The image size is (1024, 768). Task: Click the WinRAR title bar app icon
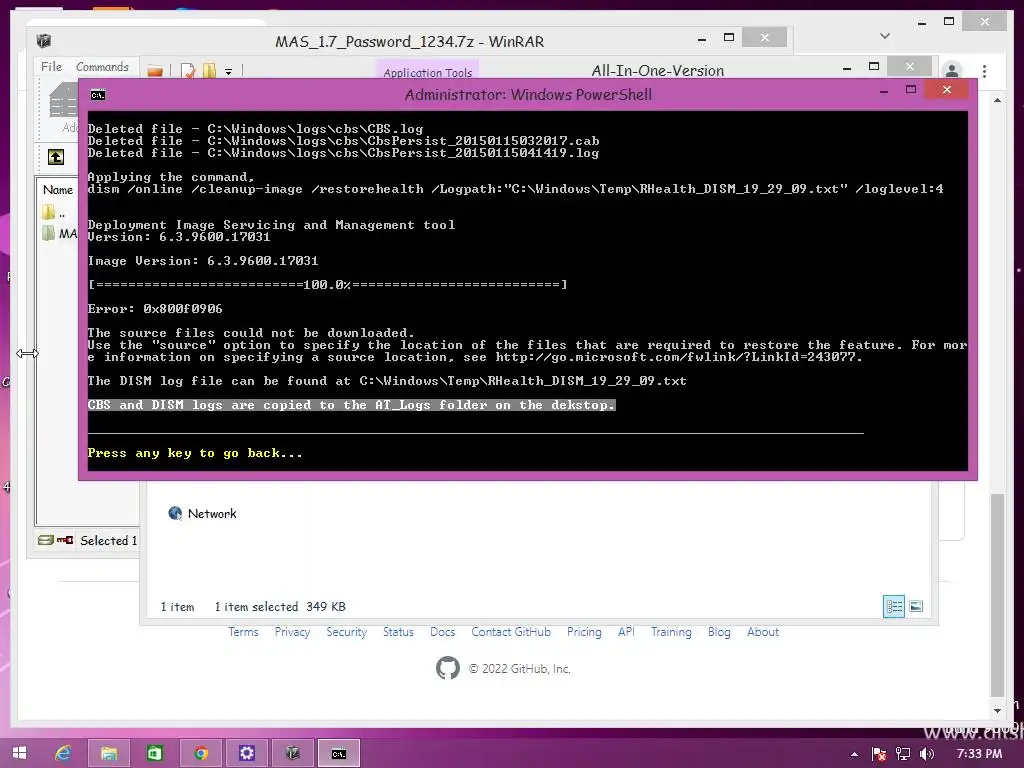pyautogui.click(x=44, y=41)
